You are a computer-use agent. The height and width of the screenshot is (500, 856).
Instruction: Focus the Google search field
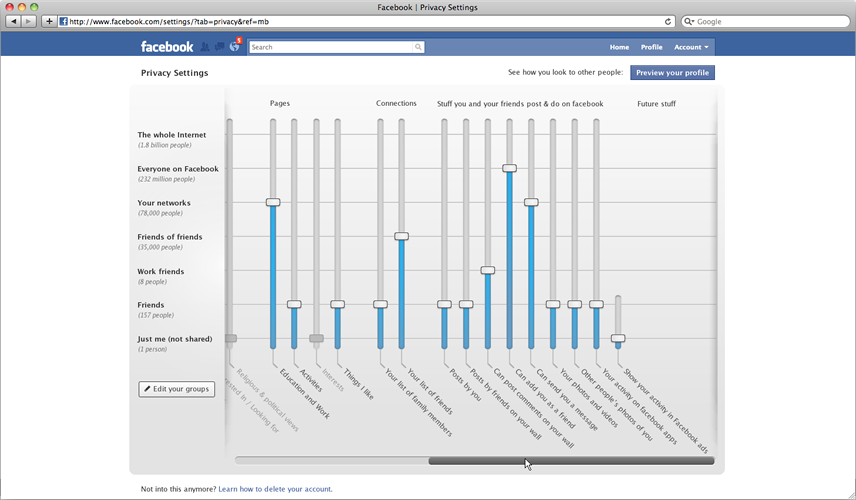tap(765, 21)
